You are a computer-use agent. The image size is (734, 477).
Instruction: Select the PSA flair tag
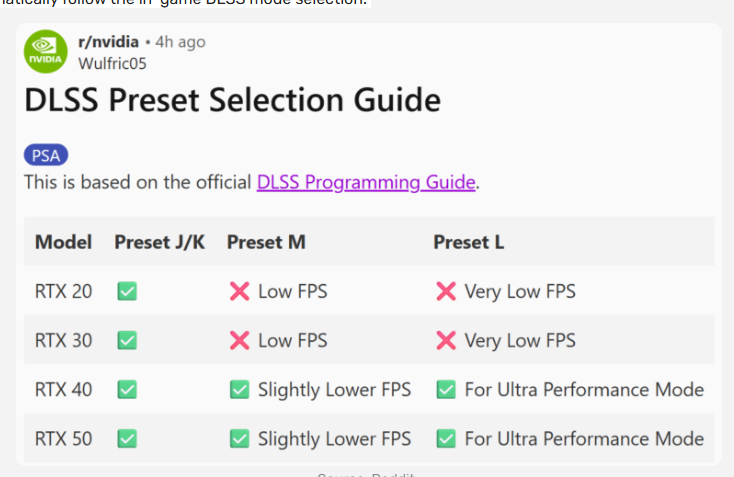pyautogui.click(x=46, y=155)
